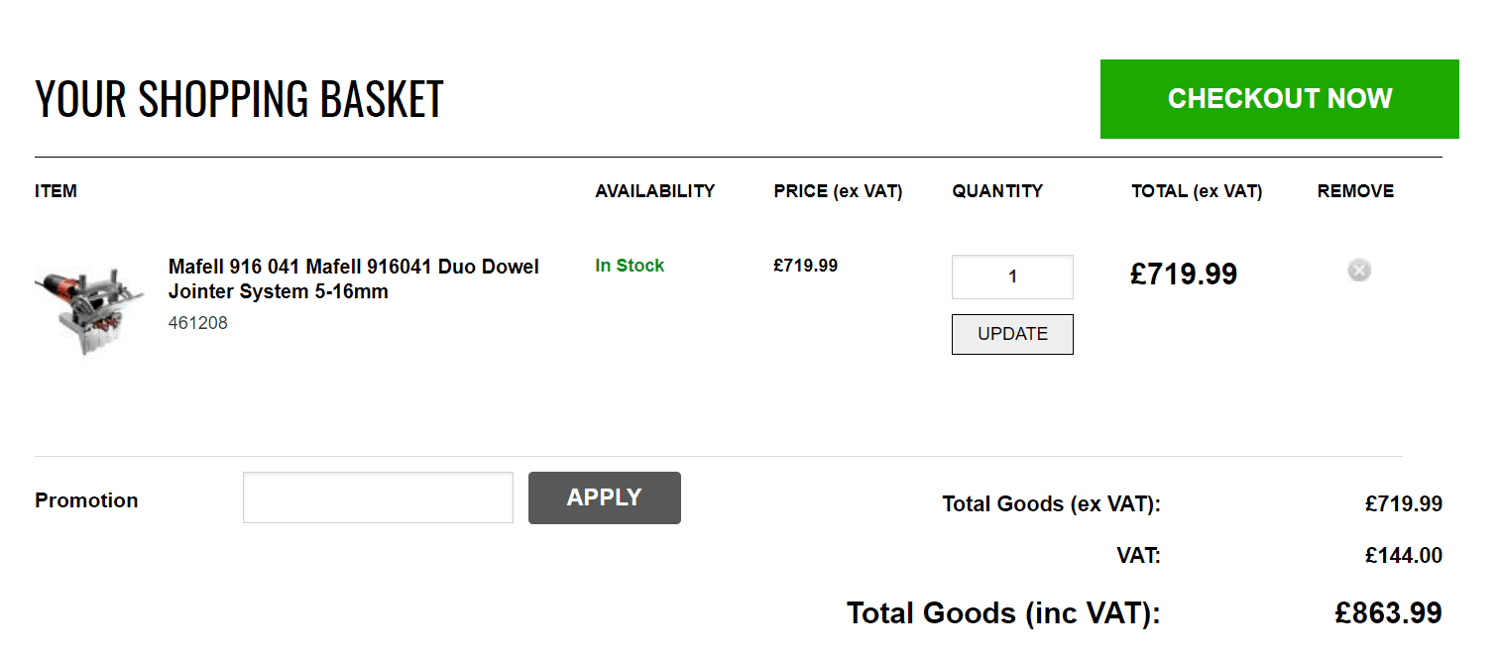Screen dimensions: 1500x658
Task: Click the TOTAL (ex VAT) column header
Action: (1196, 191)
